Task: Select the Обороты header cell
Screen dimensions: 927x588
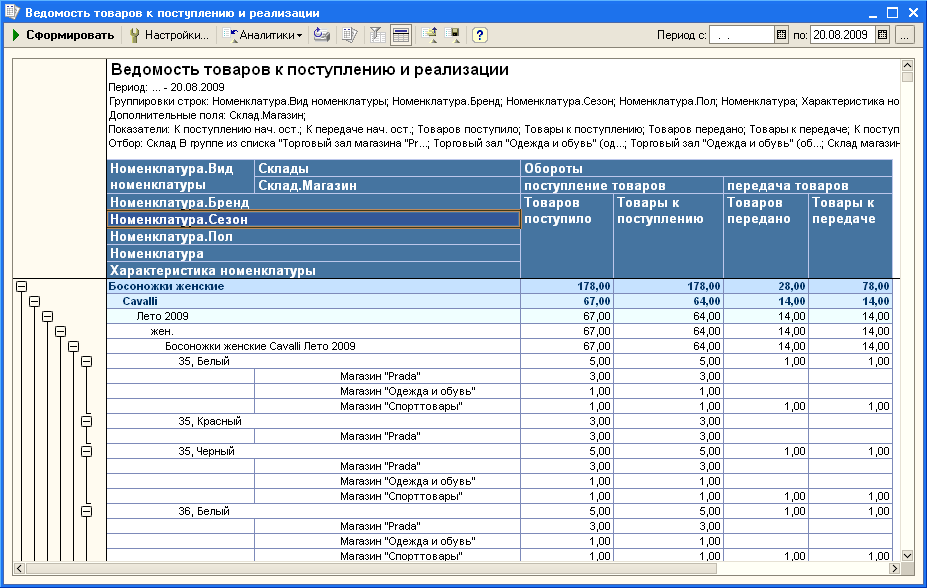Action: (x=706, y=168)
